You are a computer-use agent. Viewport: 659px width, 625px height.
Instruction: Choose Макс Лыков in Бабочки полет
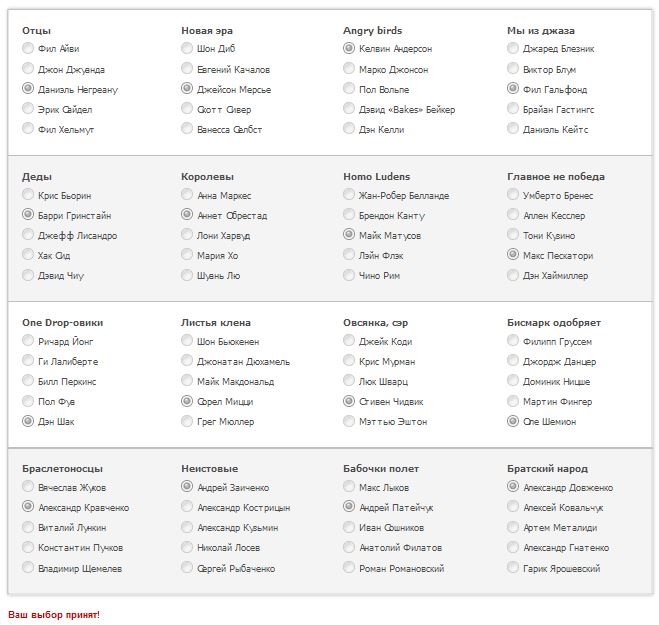(349, 487)
